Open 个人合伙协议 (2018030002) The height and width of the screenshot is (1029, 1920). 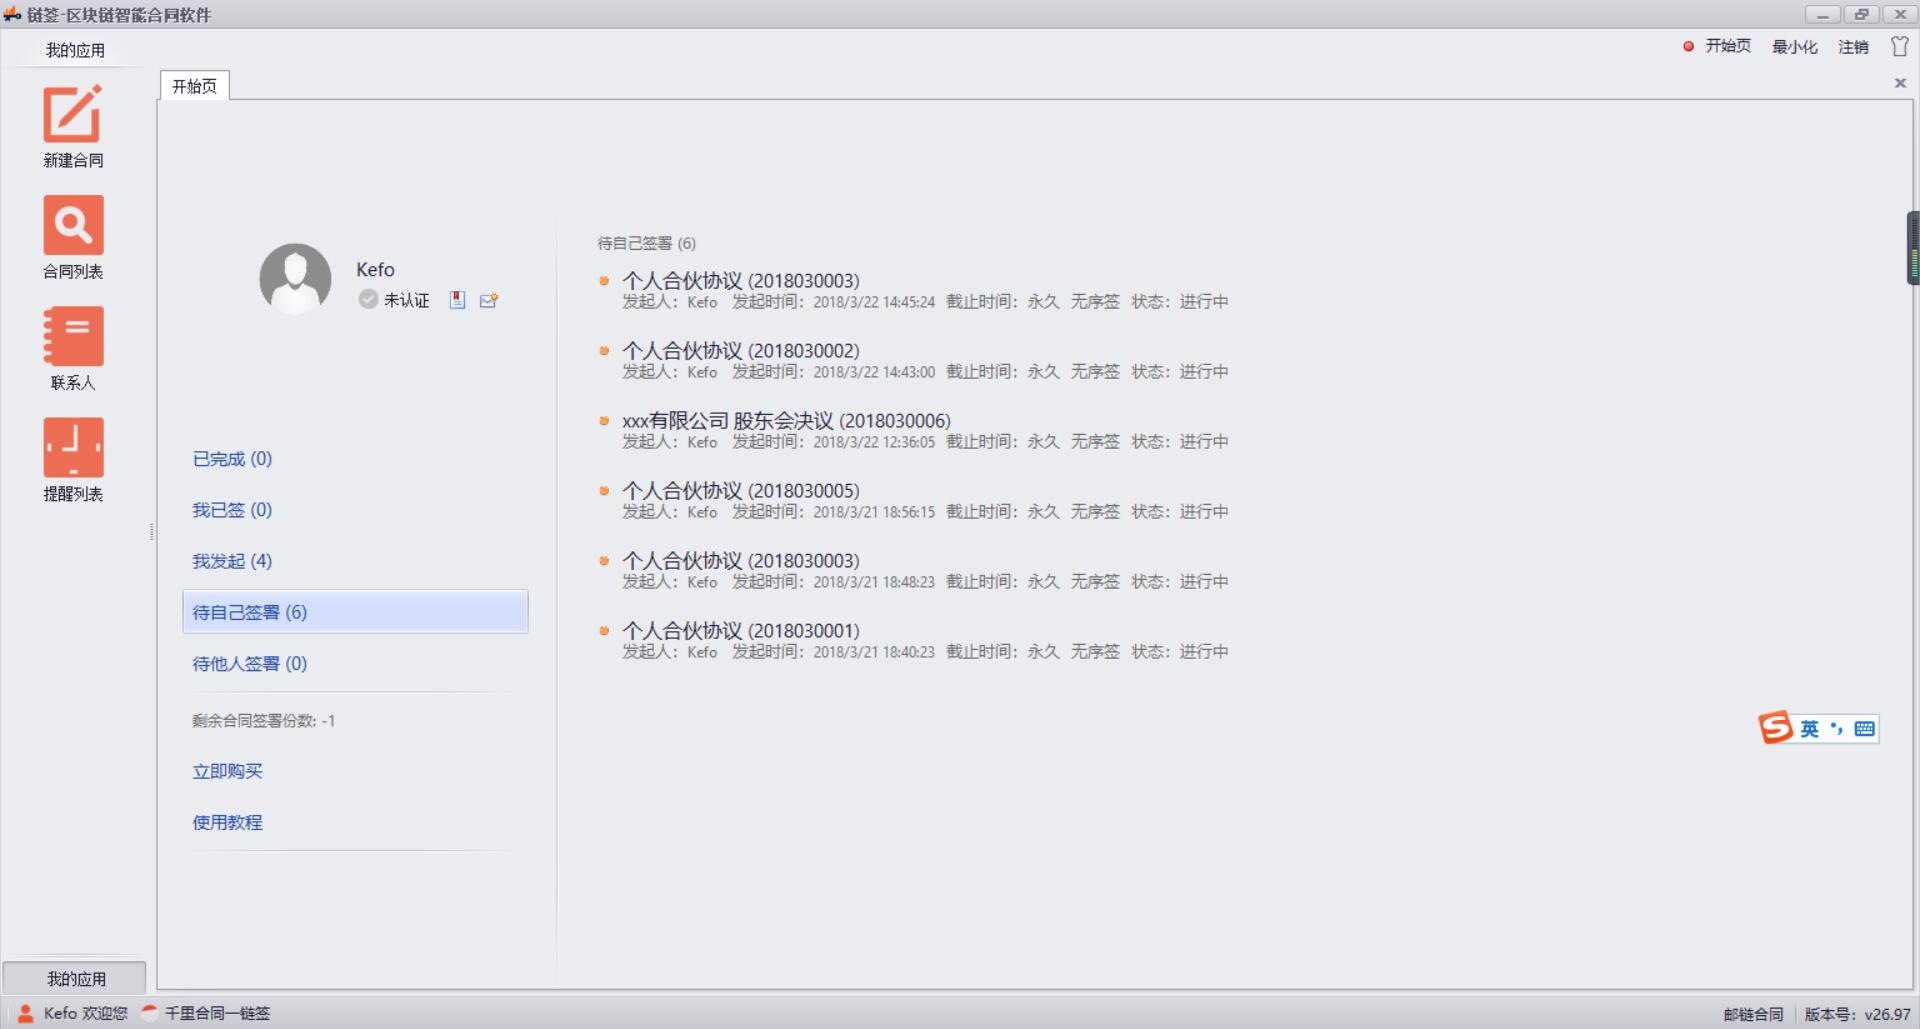741,351
